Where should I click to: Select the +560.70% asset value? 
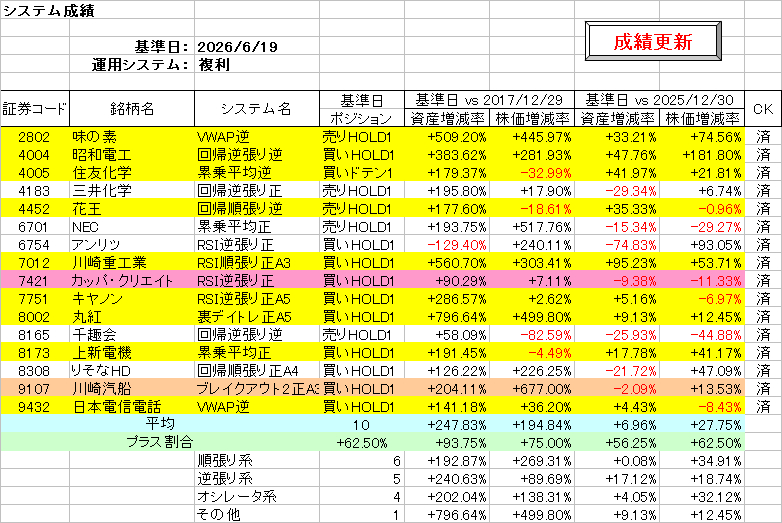click(x=447, y=263)
